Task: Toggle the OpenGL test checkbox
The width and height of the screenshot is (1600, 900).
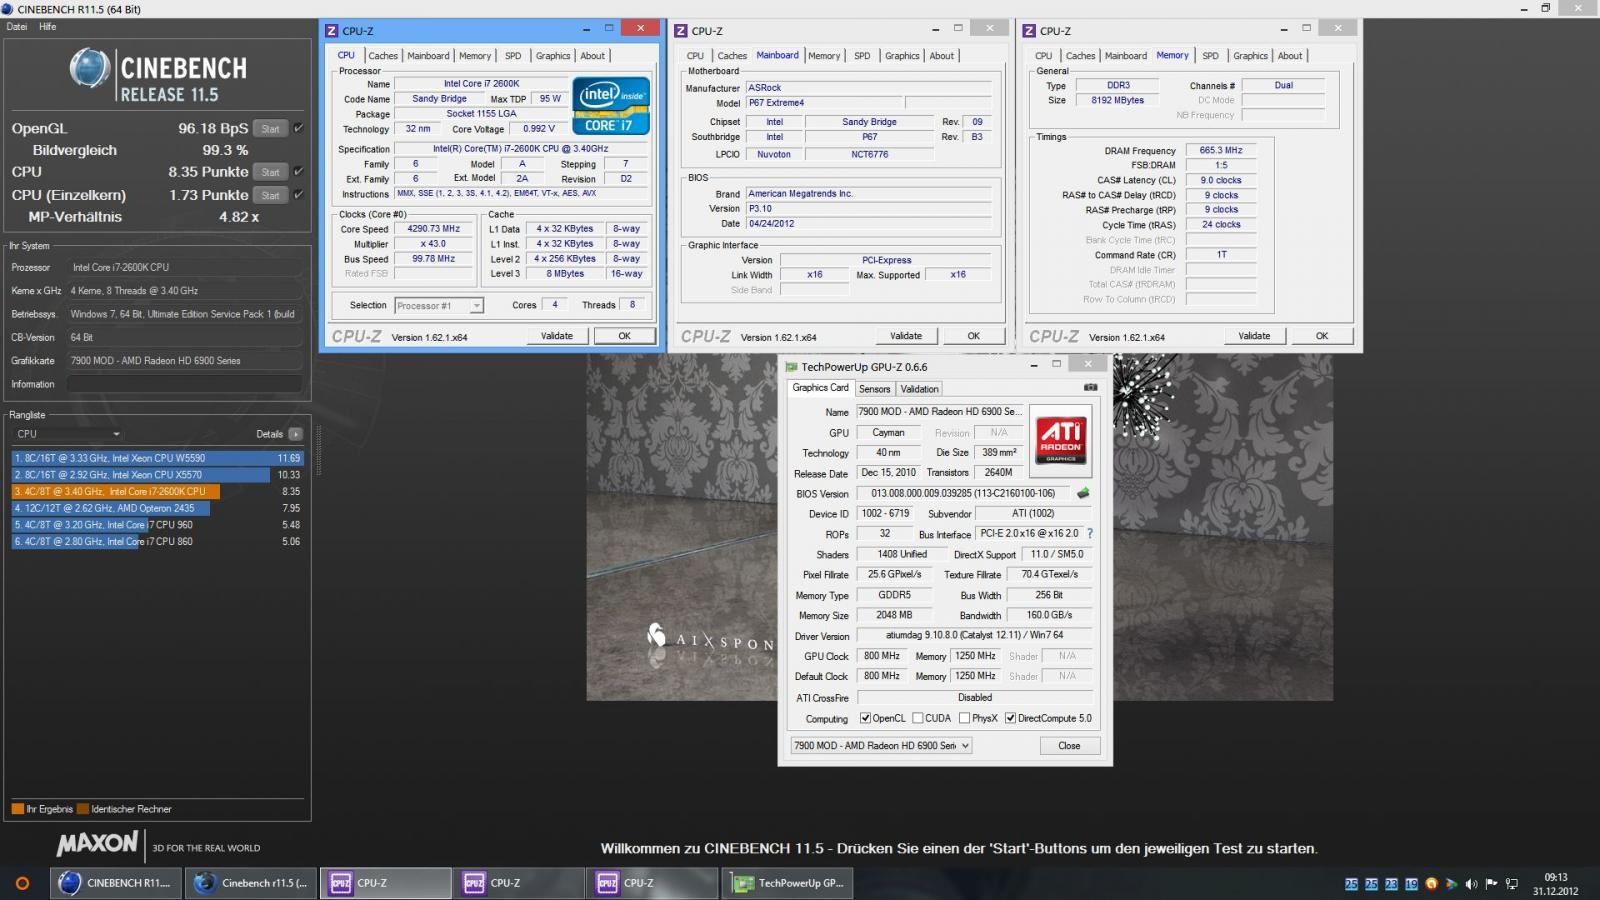Action: click(298, 128)
